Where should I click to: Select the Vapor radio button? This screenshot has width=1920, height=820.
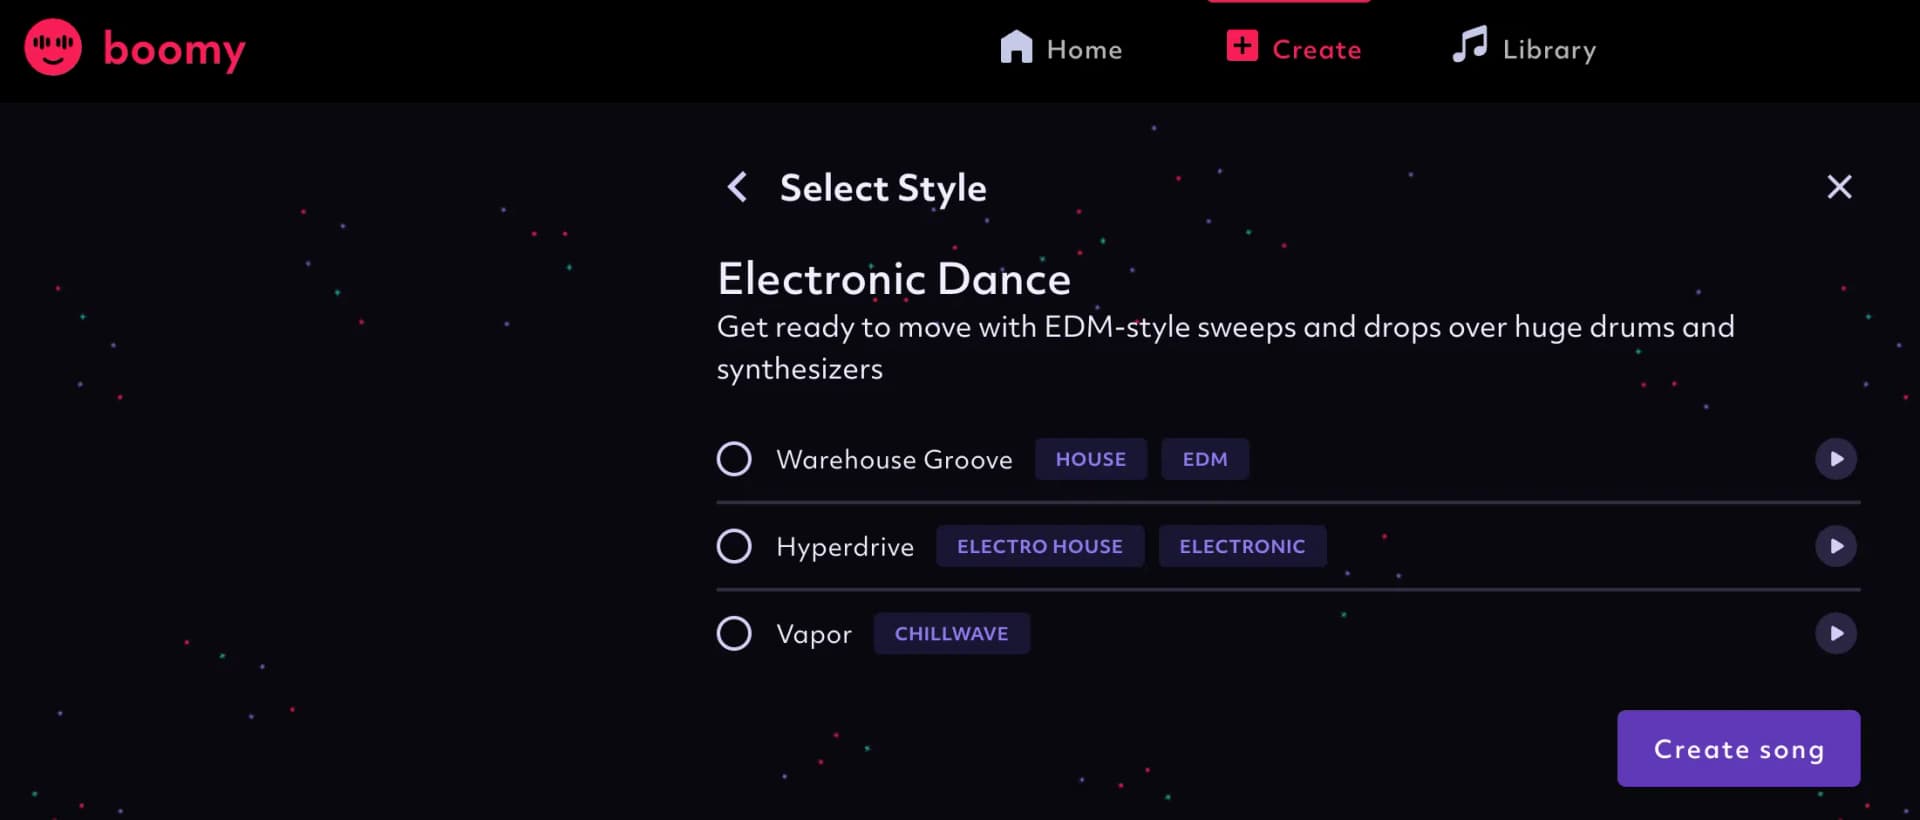click(734, 633)
